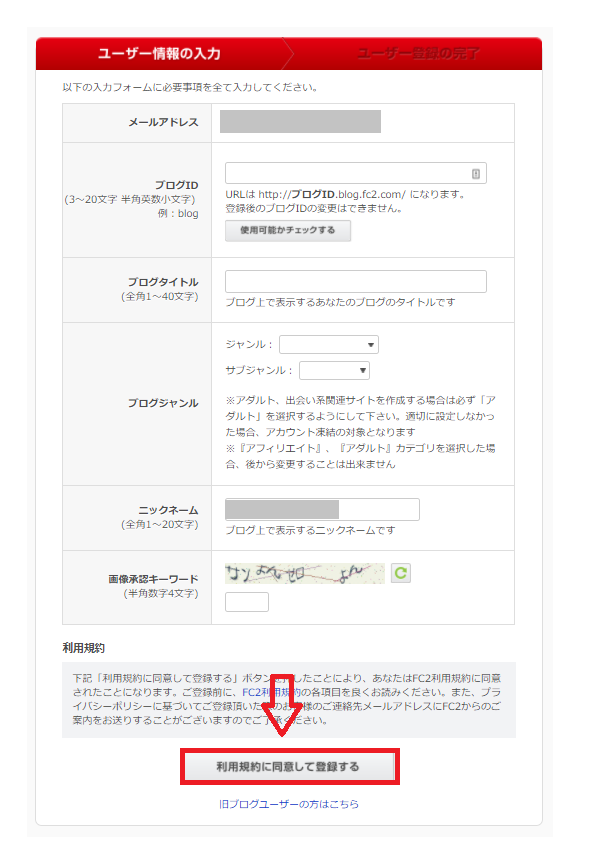Click text ブログ上で表示するあなたのブログのタイトルです

pos(340,302)
